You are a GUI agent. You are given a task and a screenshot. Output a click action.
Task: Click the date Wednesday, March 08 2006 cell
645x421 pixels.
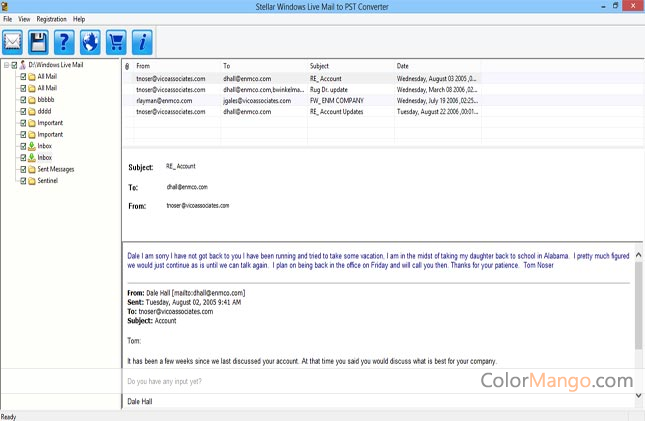437,90
